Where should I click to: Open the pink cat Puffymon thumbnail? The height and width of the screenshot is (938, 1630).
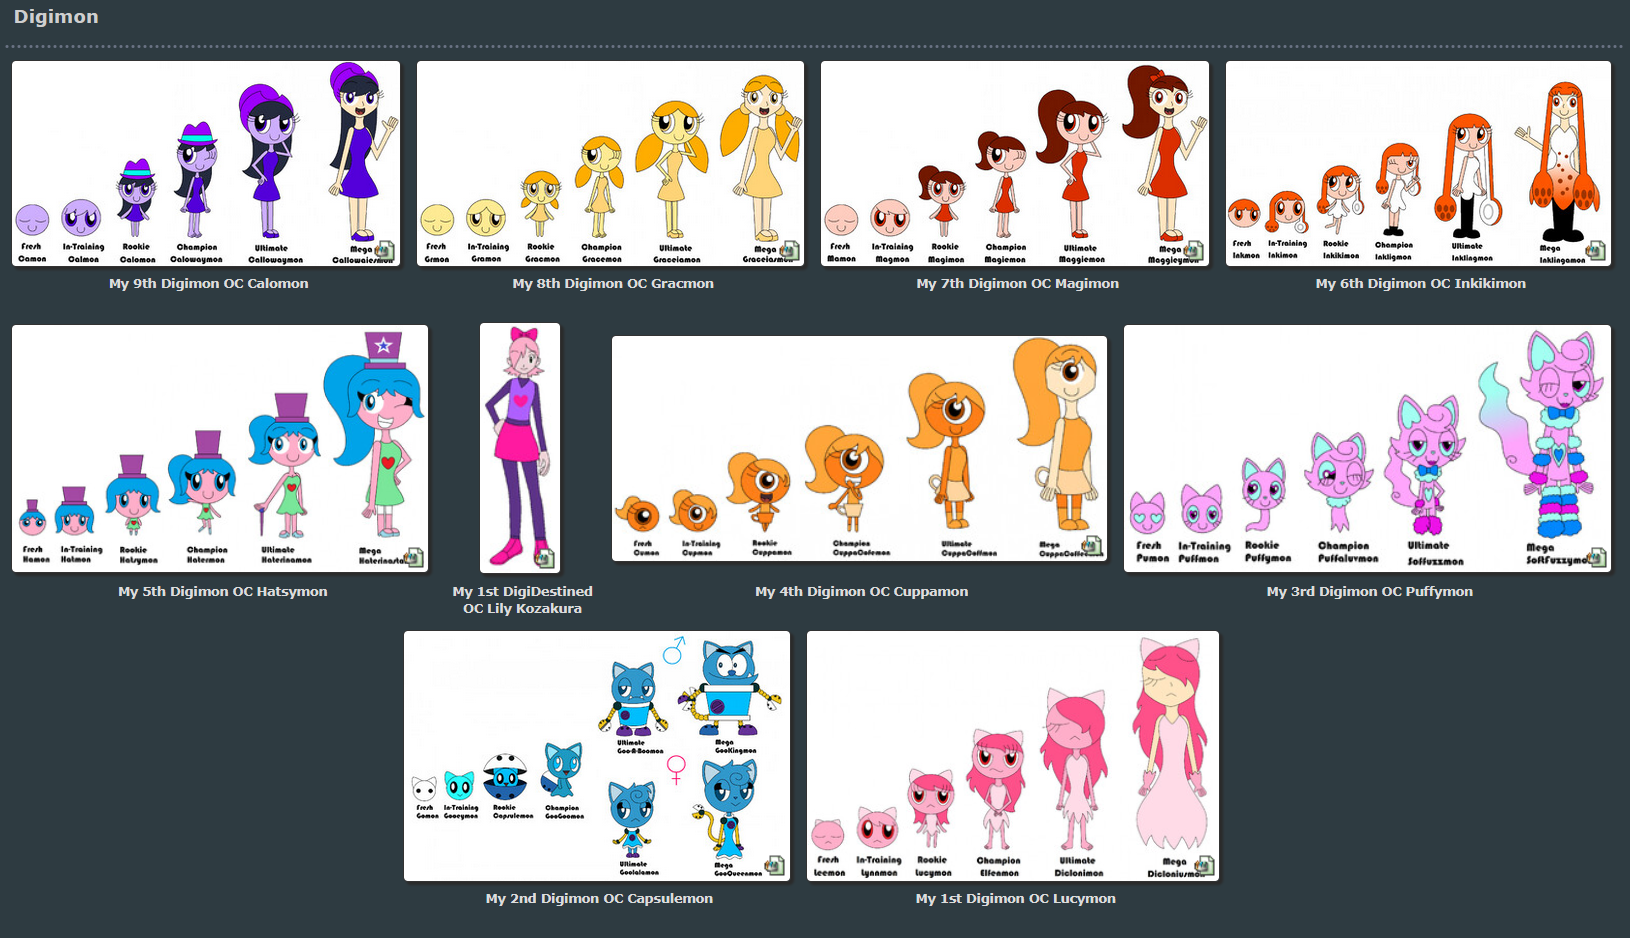1367,448
